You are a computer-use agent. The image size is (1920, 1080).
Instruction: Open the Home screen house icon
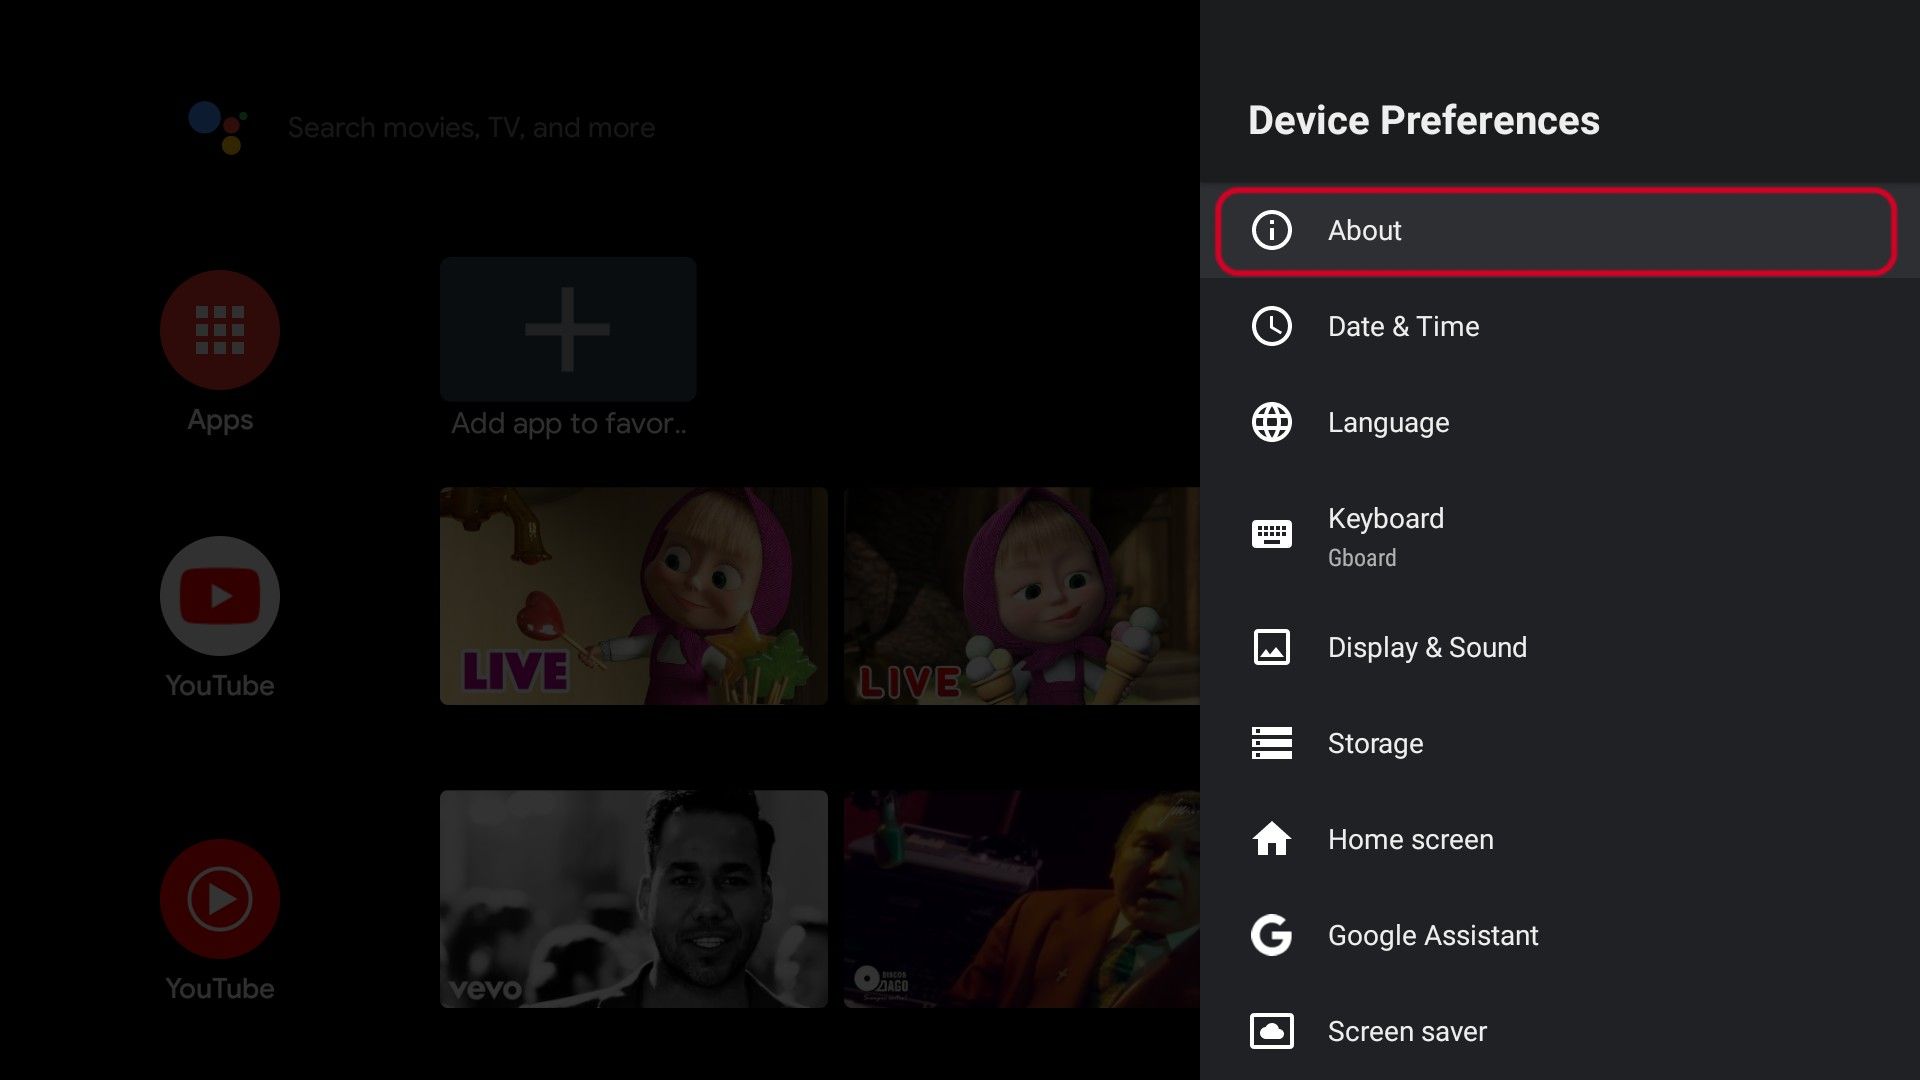[x=1271, y=839]
